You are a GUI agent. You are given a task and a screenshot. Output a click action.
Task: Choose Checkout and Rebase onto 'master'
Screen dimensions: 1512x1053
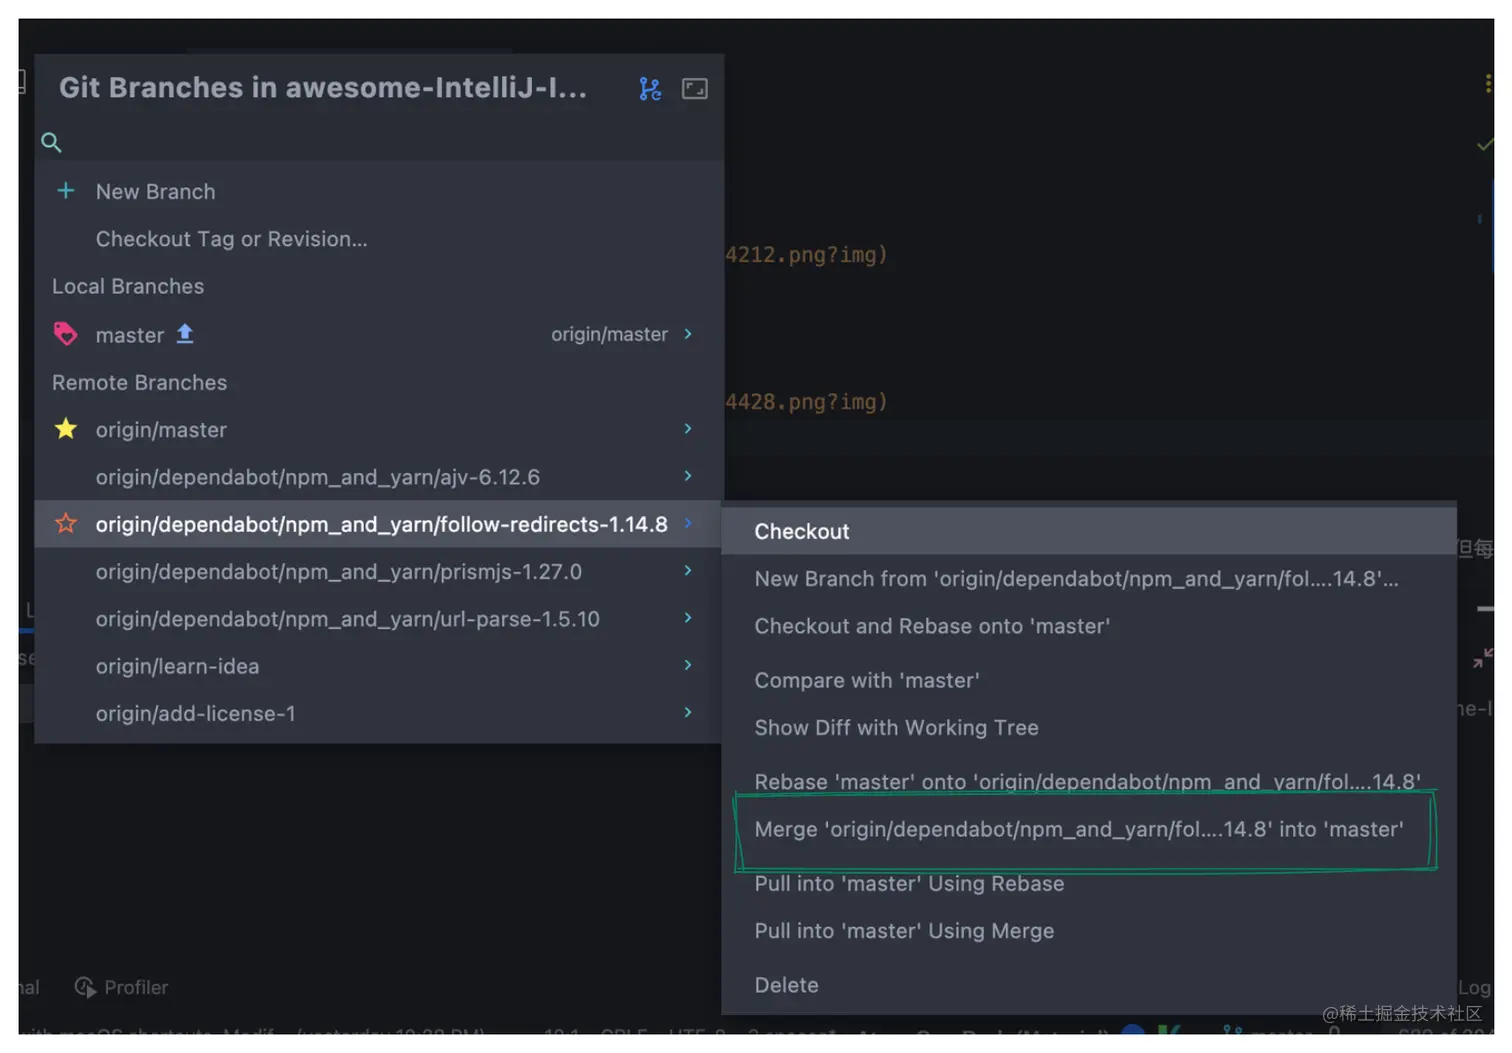tap(1089, 626)
